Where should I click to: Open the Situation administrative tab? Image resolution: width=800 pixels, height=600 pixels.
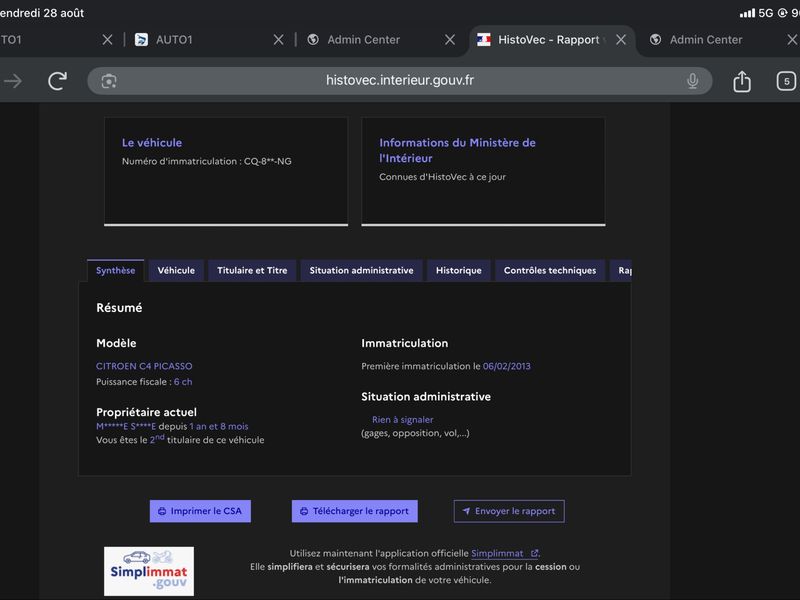click(361, 270)
